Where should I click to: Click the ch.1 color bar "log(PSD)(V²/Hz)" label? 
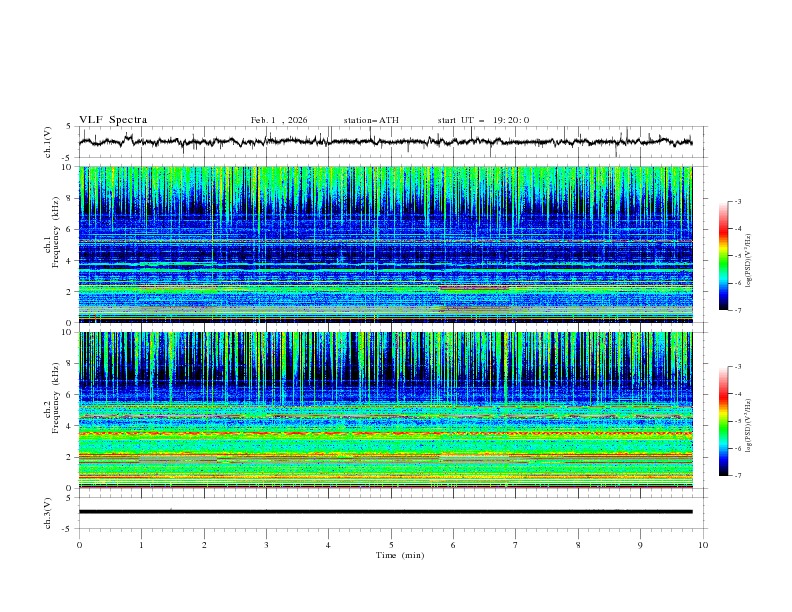click(748, 261)
